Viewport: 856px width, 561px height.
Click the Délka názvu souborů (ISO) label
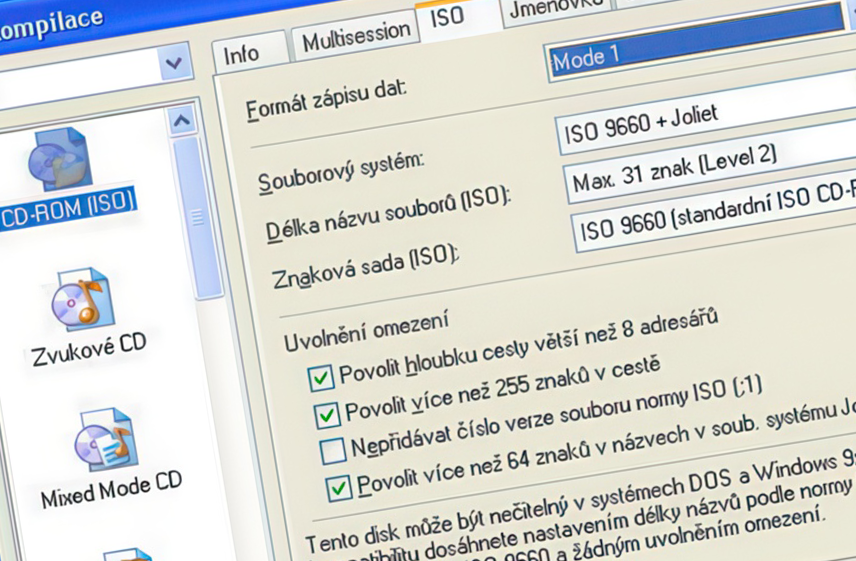click(389, 212)
